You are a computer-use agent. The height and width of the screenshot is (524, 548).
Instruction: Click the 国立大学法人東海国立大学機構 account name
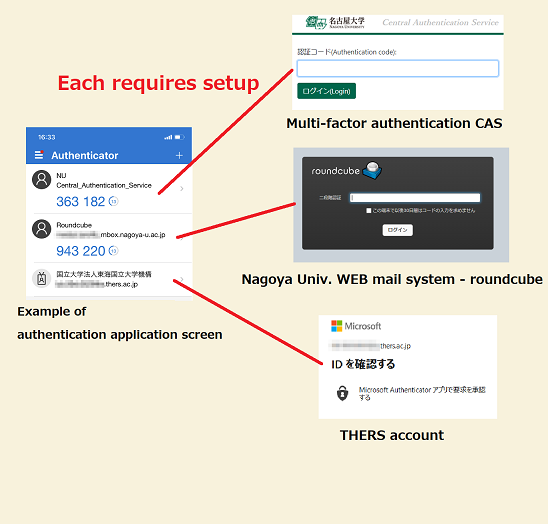coord(104,274)
